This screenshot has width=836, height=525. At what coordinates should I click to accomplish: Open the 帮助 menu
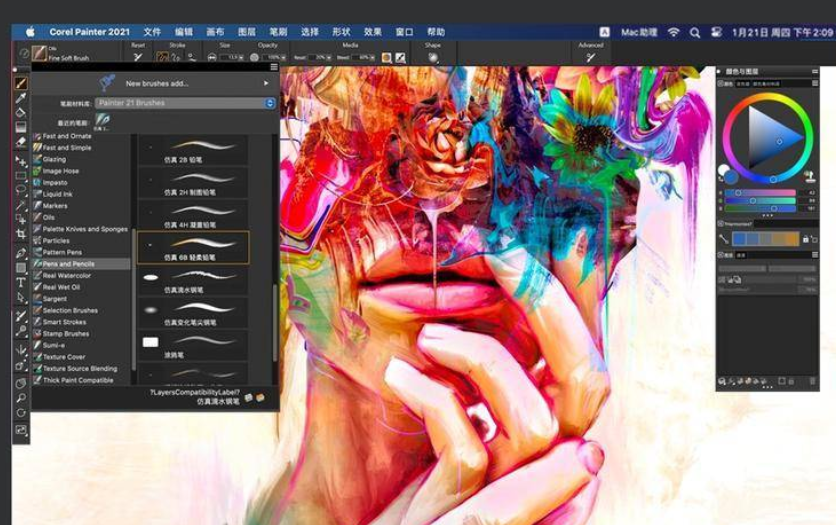click(436, 32)
